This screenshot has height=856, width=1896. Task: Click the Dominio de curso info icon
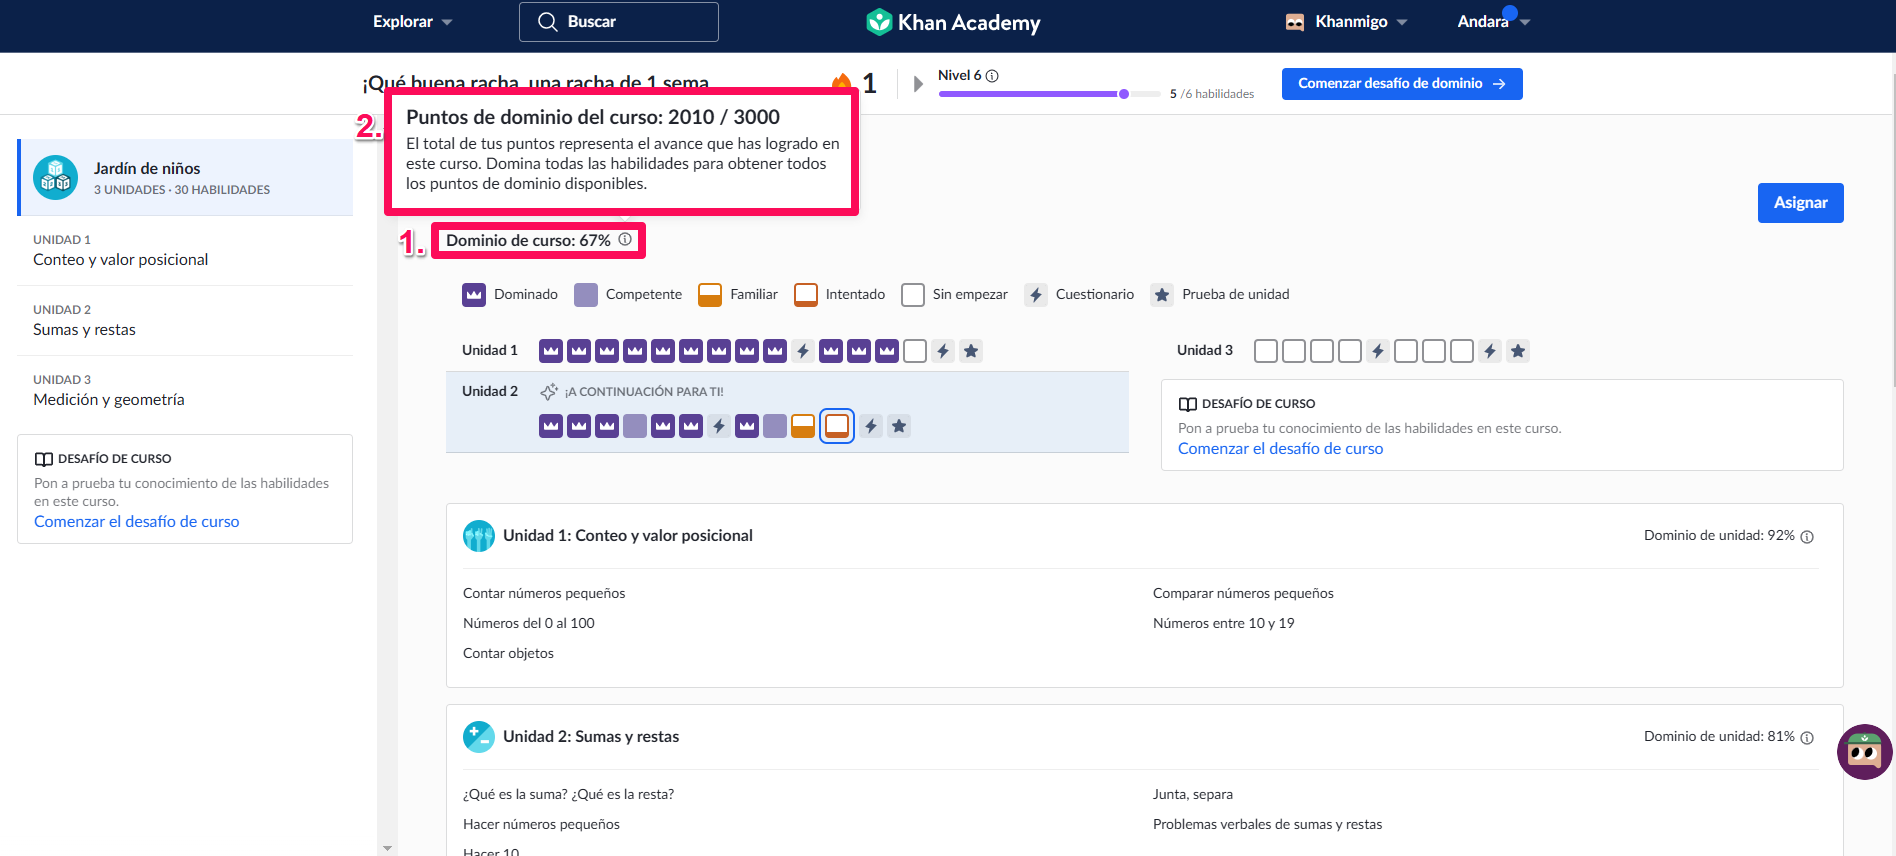point(625,240)
